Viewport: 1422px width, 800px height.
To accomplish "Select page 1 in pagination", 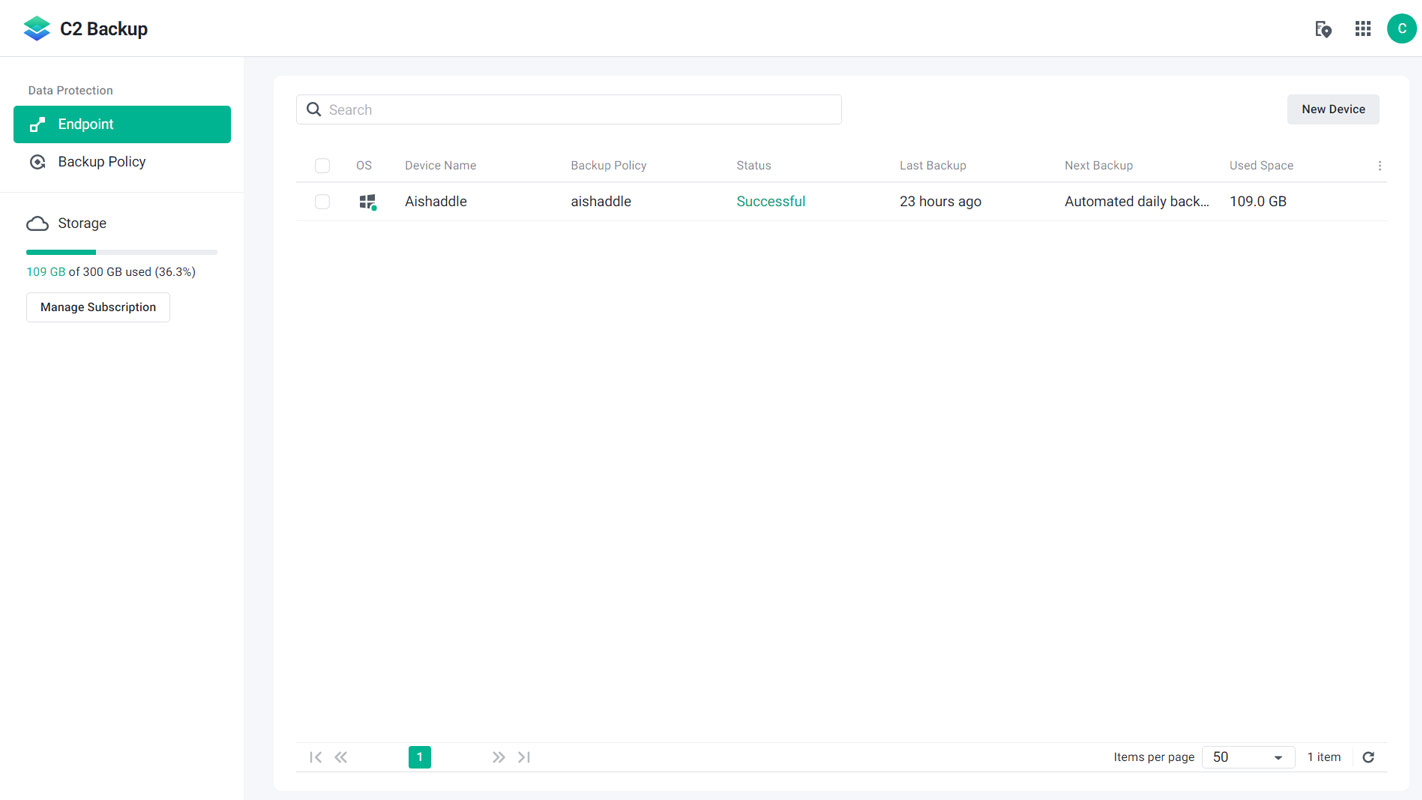I will 420,758.
